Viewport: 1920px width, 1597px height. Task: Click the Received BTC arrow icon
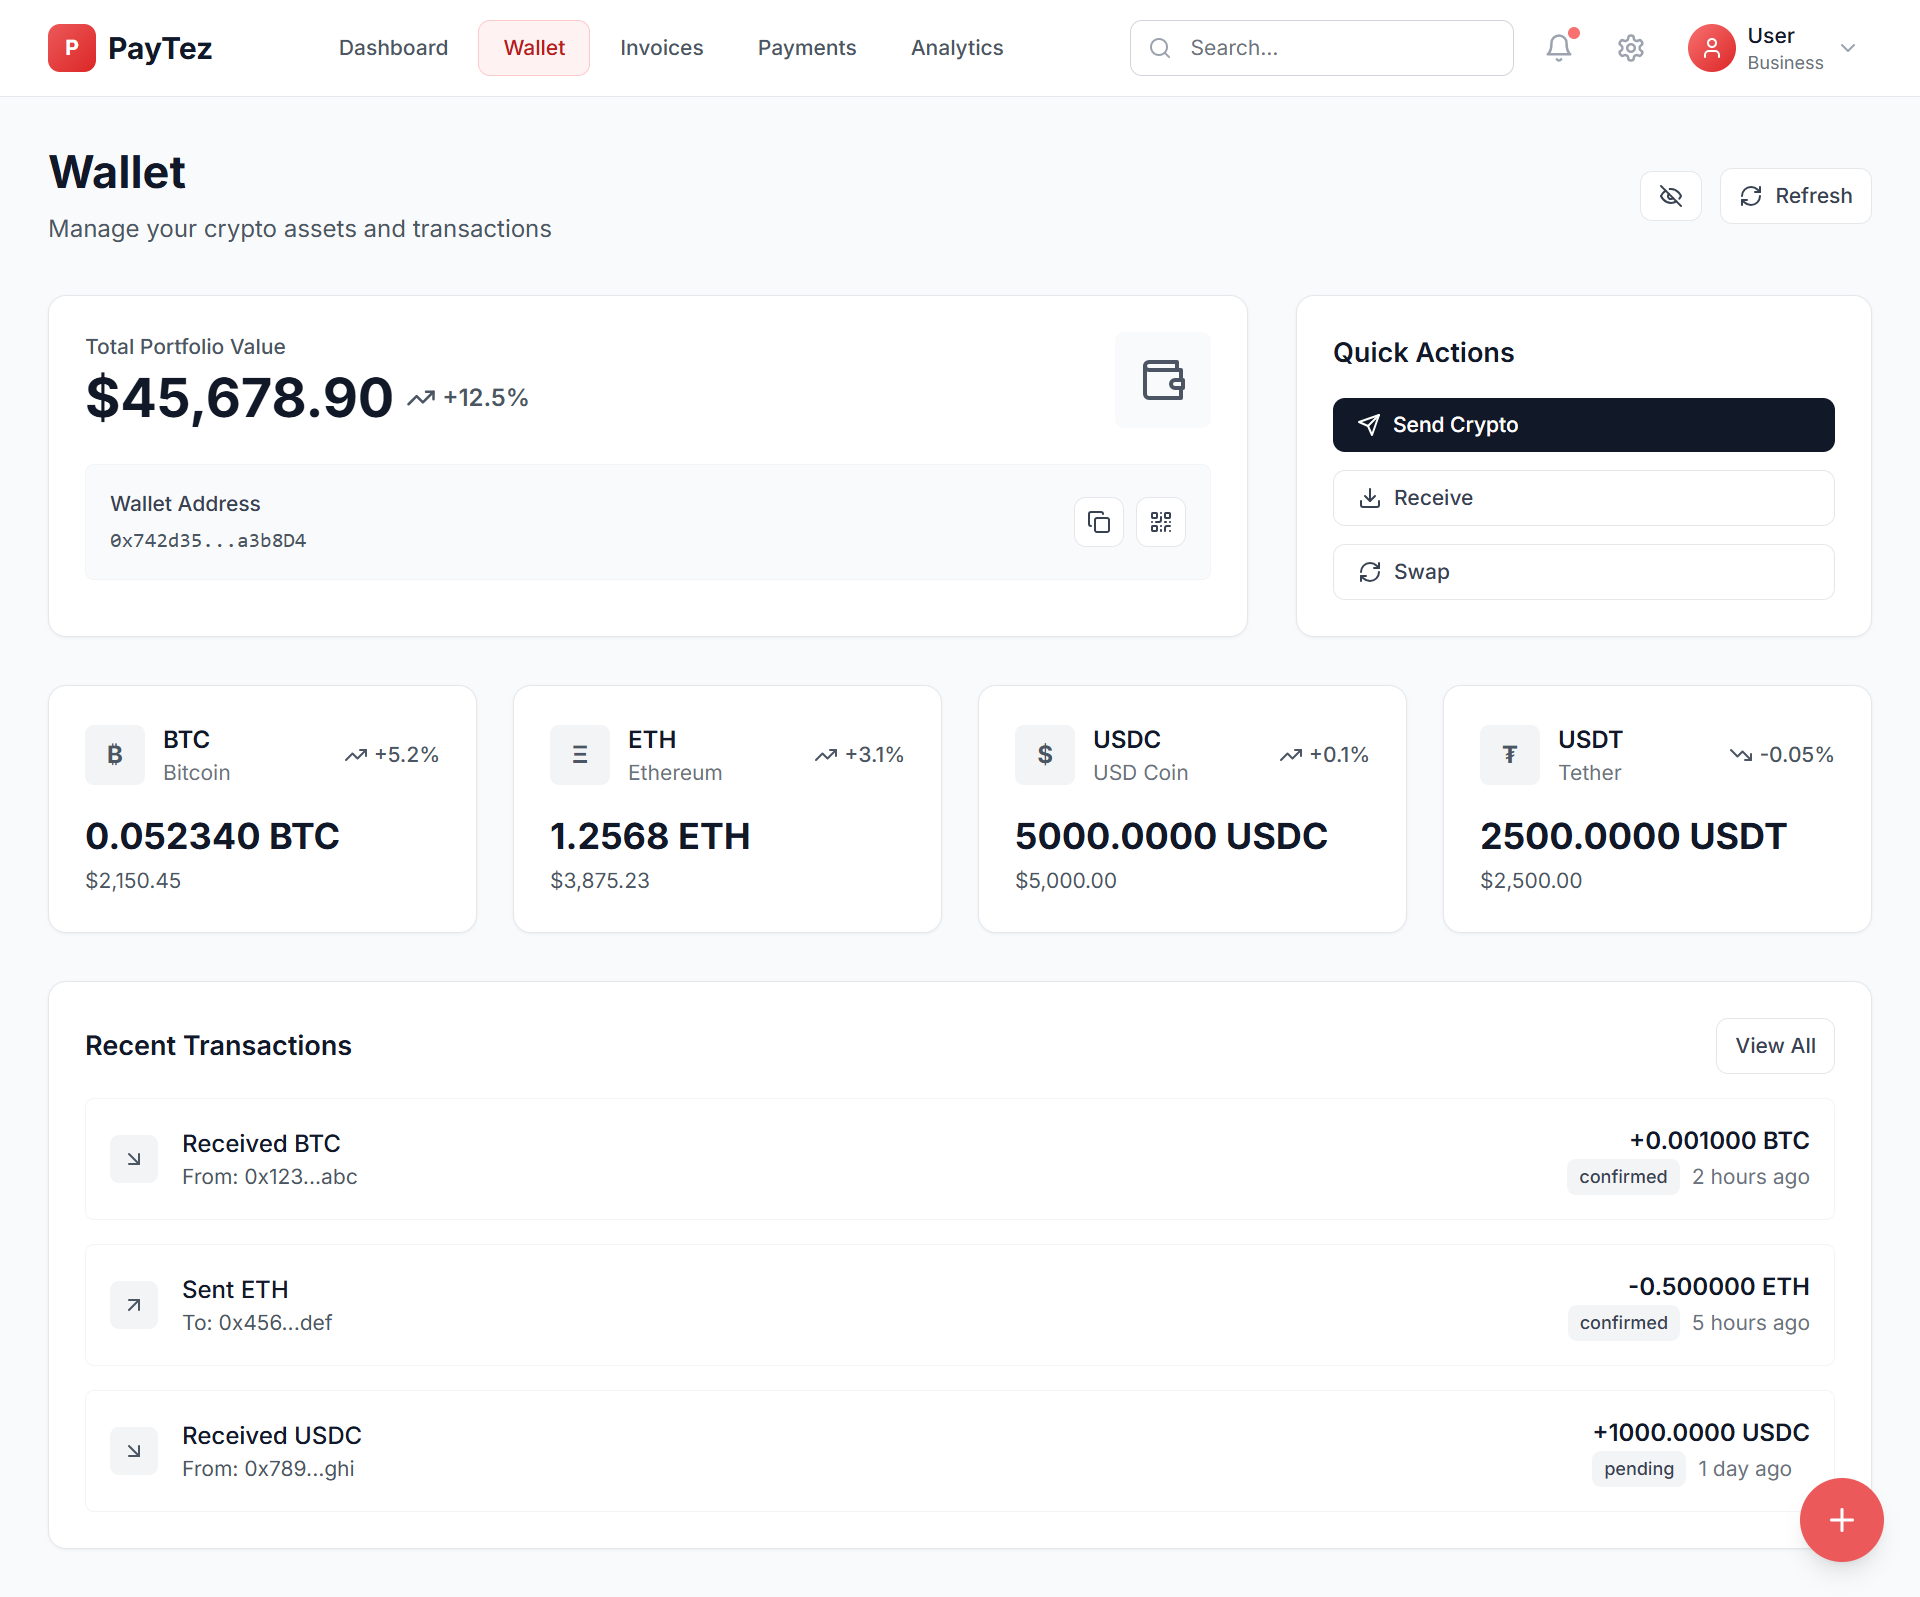click(x=134, y=1159)
